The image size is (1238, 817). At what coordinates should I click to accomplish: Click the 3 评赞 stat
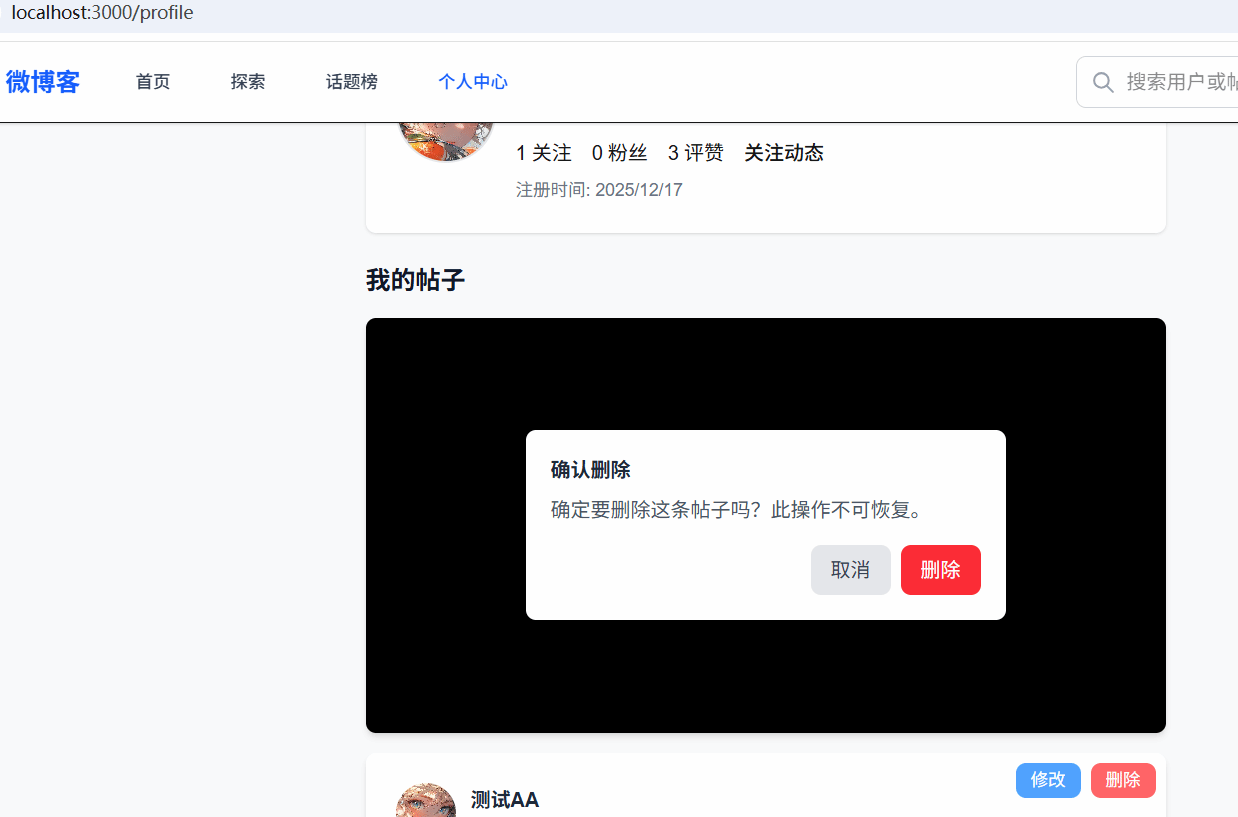tap(695, 153)
